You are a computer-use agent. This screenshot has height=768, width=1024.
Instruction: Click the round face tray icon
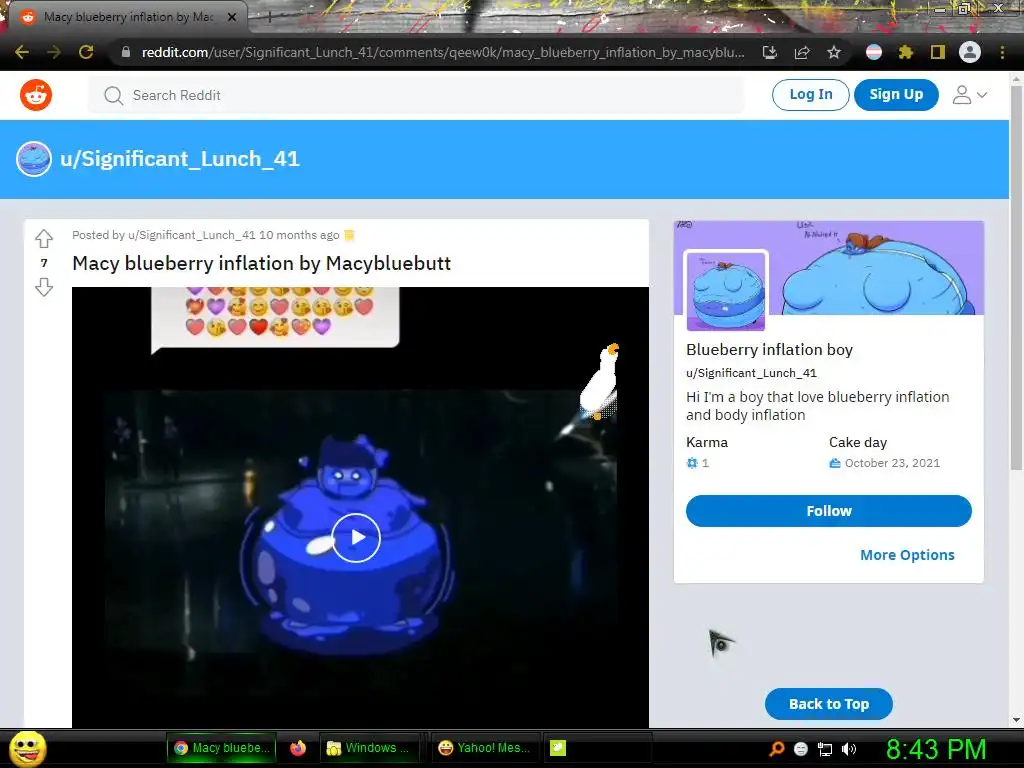coord(801,749)
